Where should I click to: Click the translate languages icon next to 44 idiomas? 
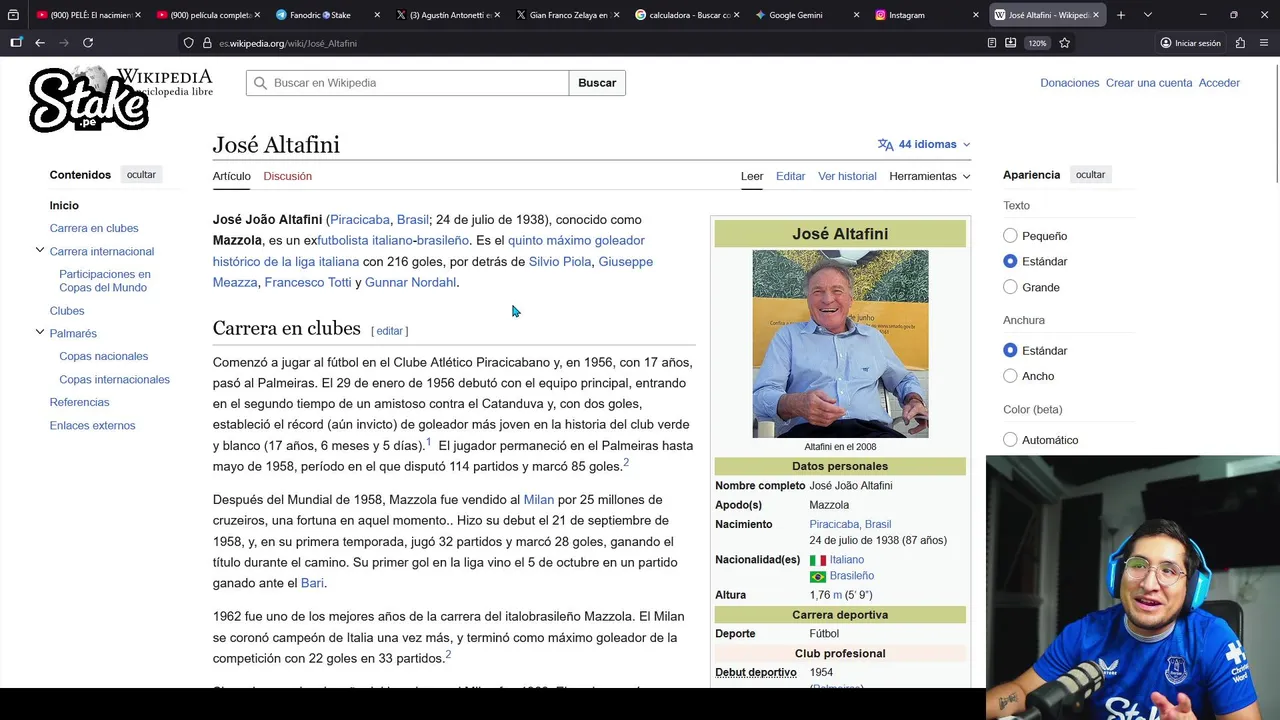click(x=885, y=144)
